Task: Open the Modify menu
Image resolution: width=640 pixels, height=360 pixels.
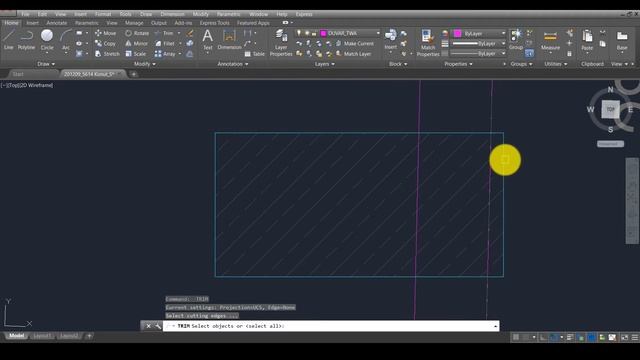Action: tap(200, 14)
